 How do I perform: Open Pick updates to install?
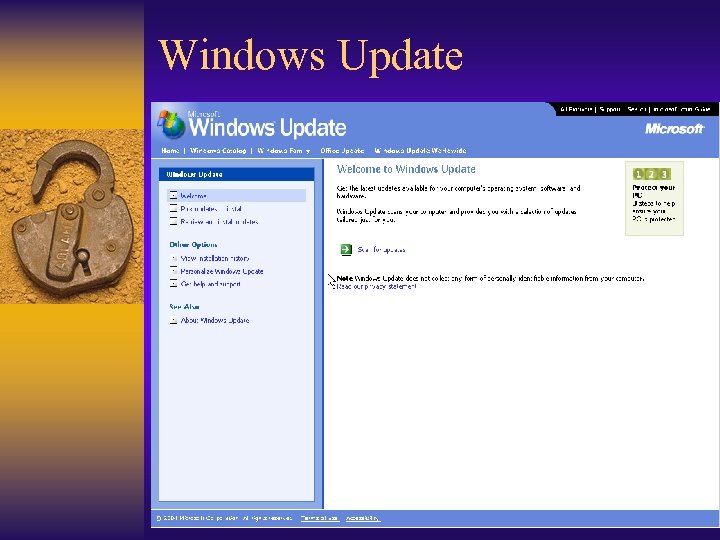[211, 208]
